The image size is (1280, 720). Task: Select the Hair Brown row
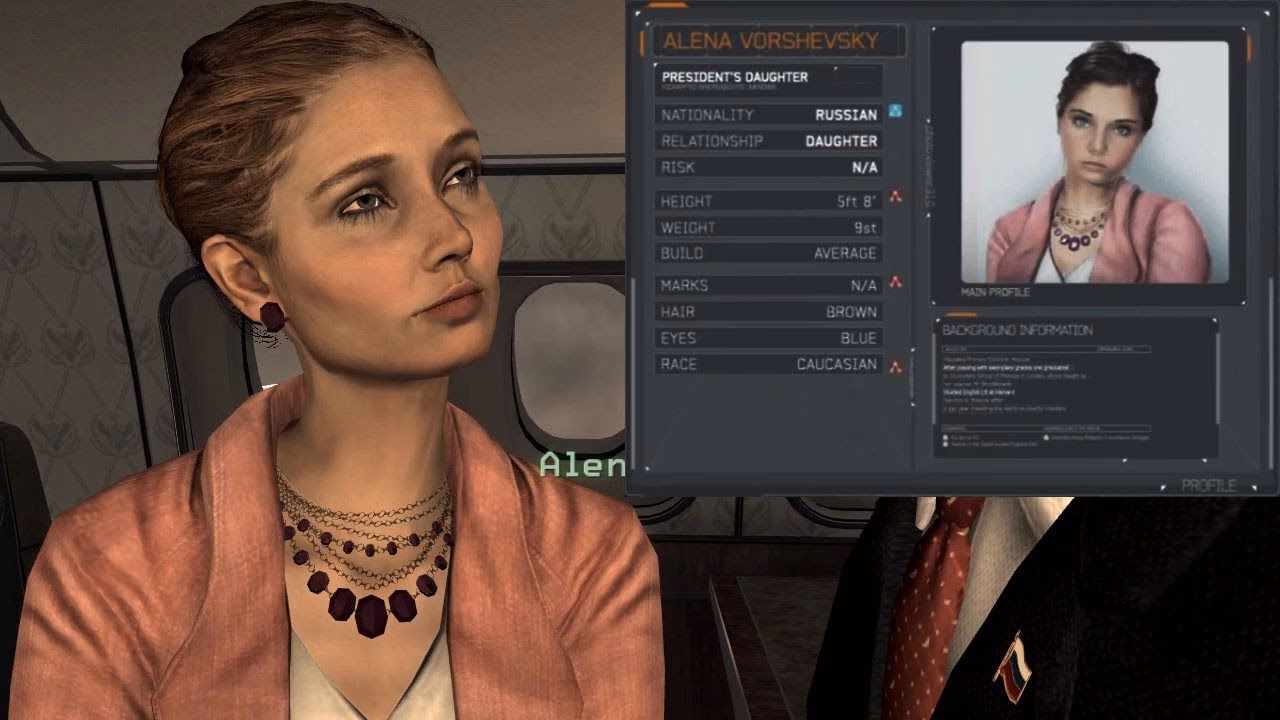(769, 312)
